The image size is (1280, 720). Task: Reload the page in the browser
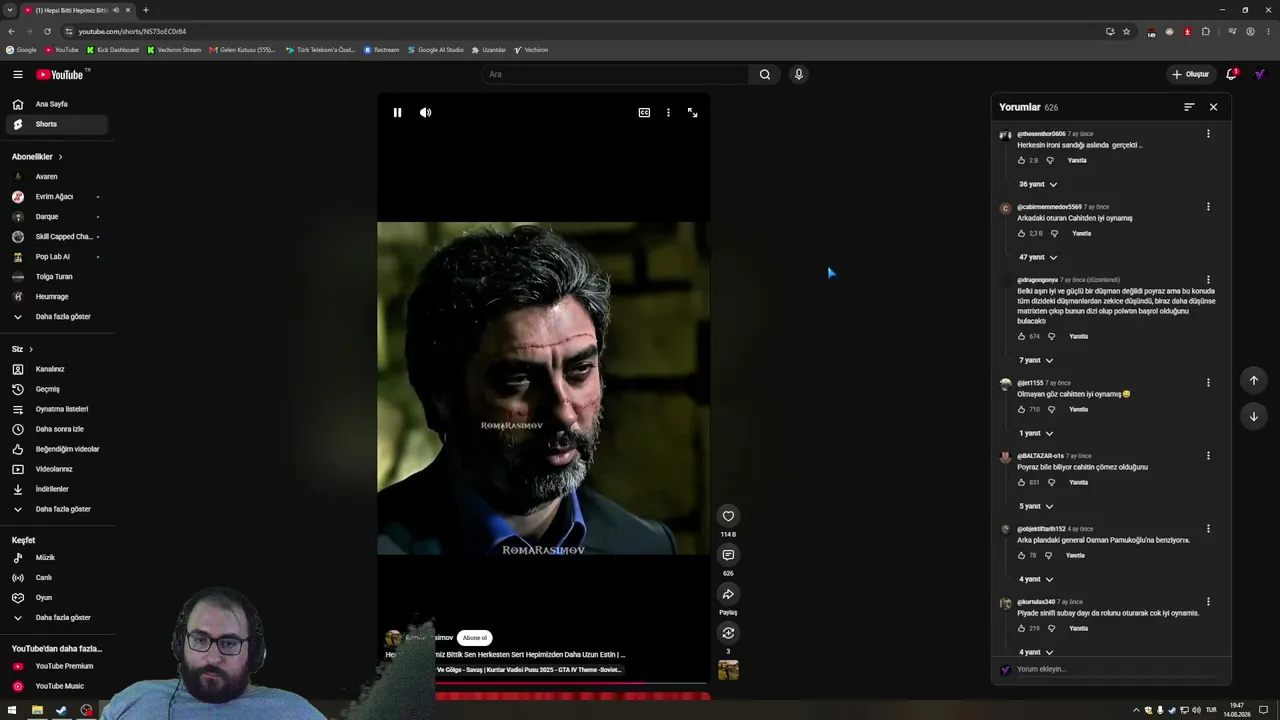coord(47,31)
